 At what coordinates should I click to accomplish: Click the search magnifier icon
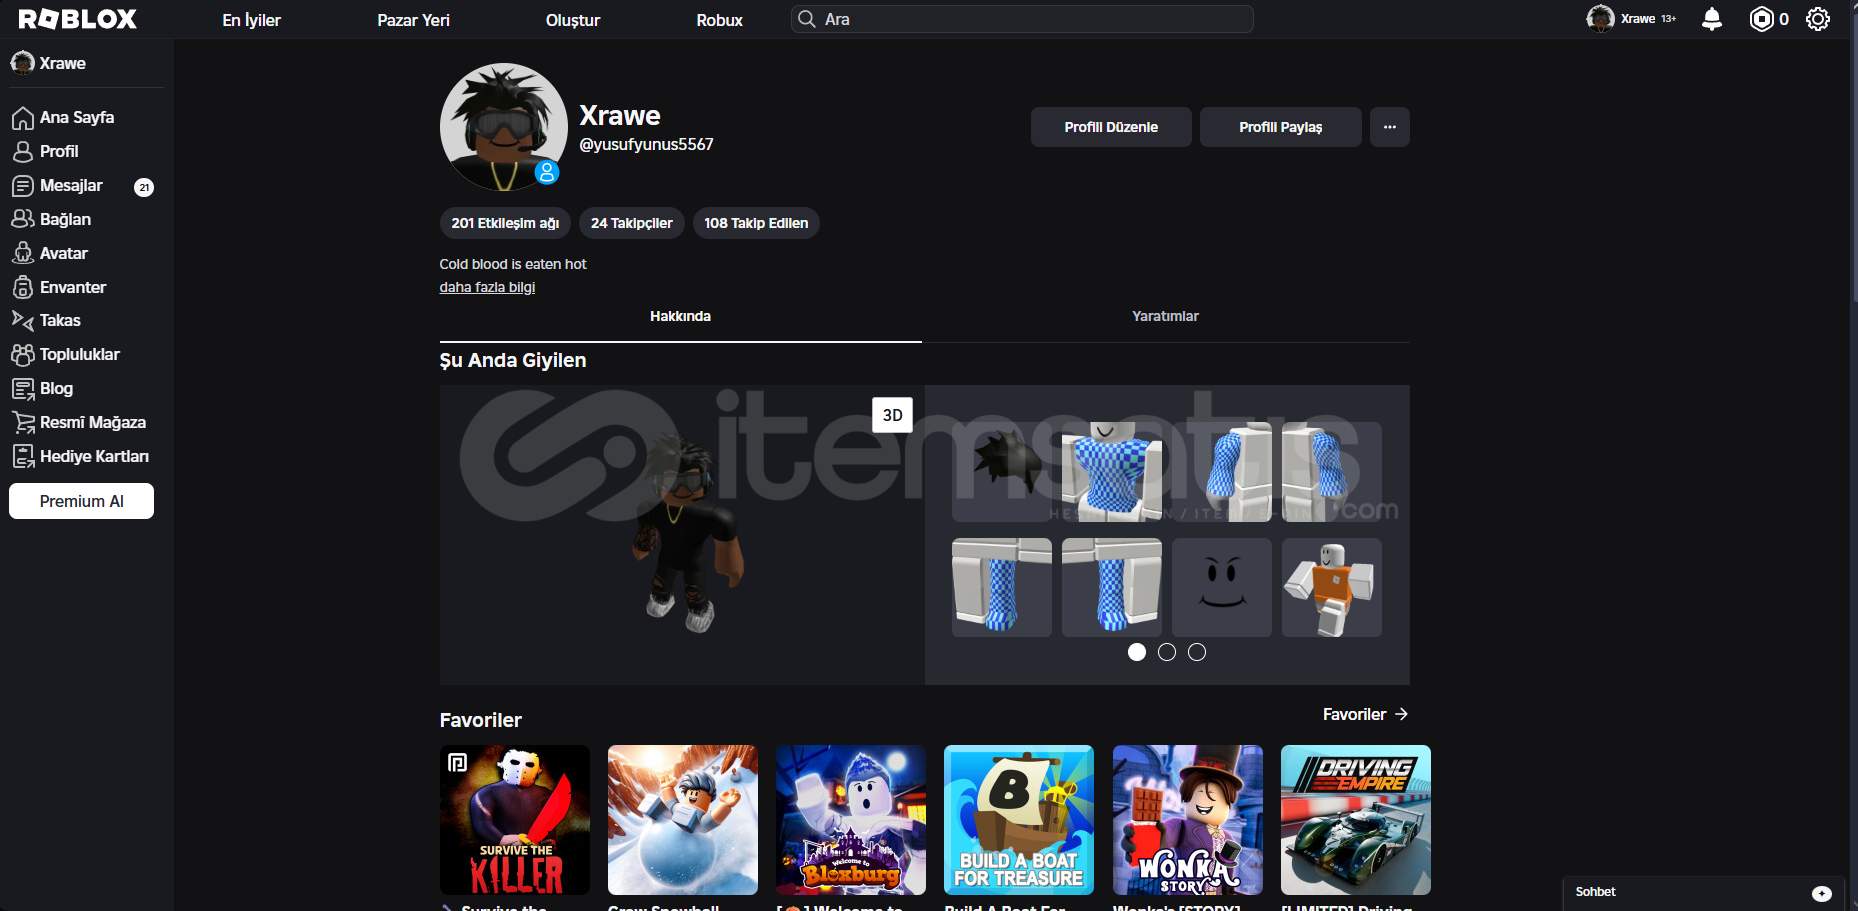(807, 19)
